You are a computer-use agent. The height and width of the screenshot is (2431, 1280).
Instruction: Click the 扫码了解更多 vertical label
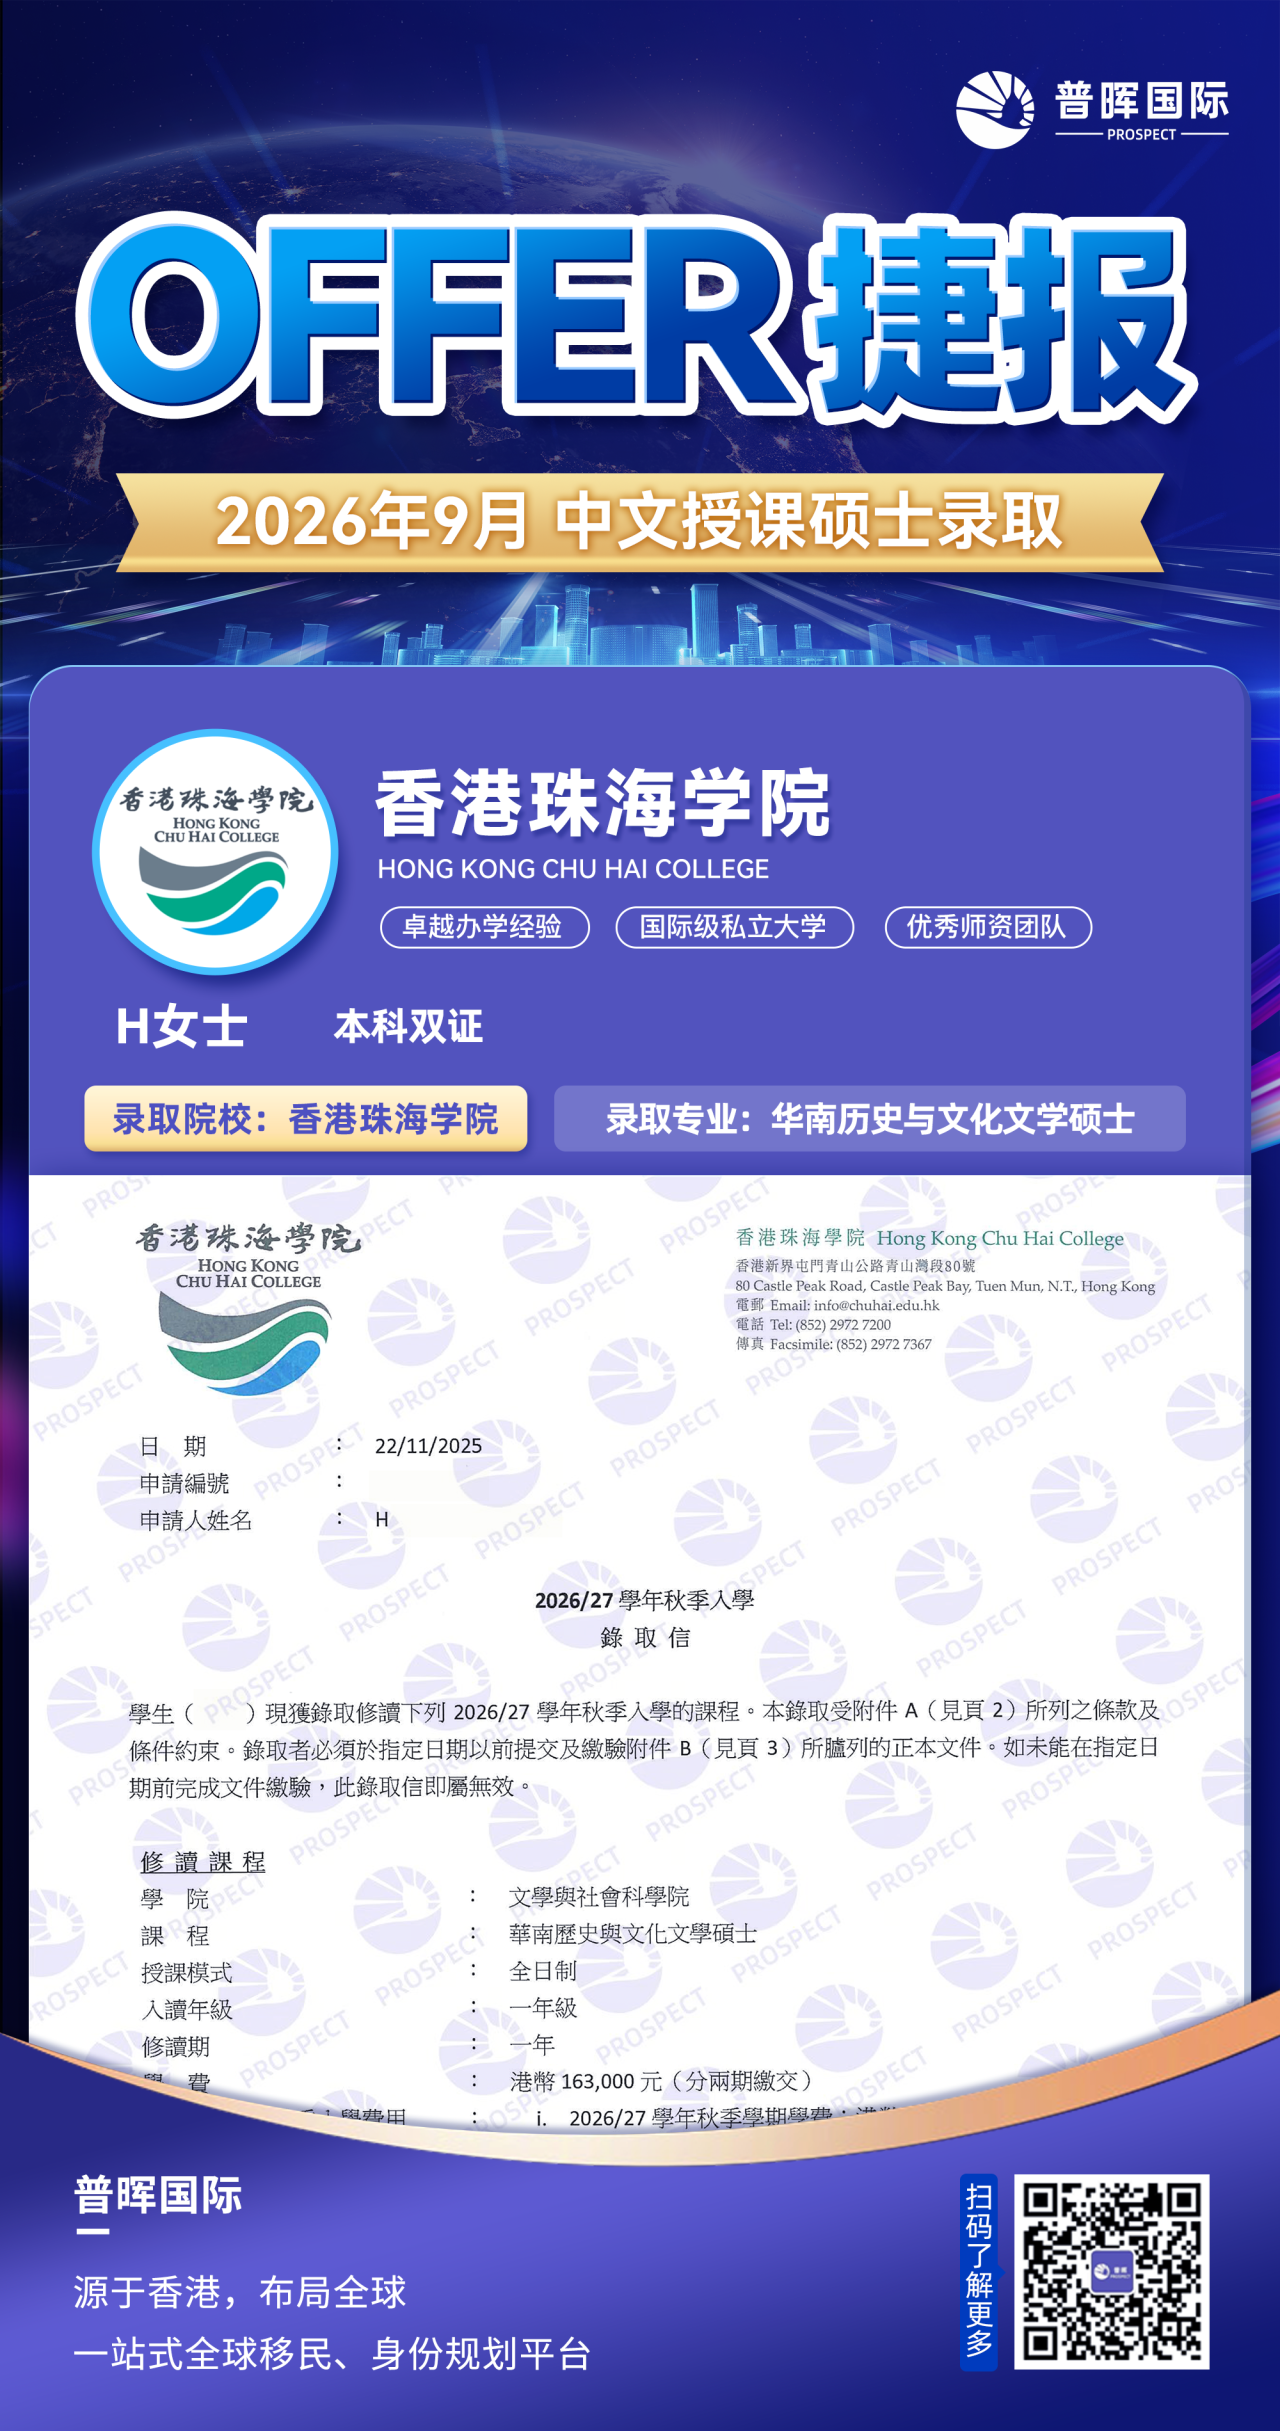click(979, 2270)
